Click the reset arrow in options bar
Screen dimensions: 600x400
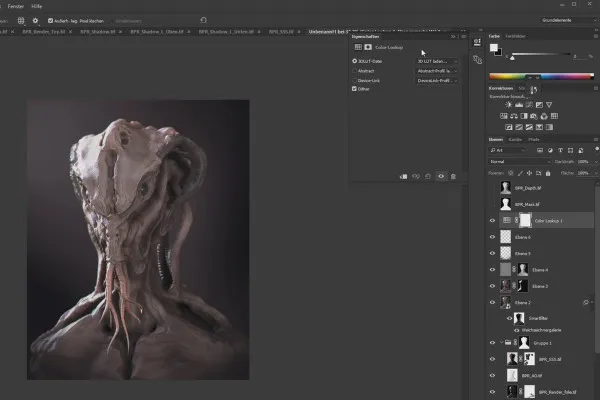204,20
